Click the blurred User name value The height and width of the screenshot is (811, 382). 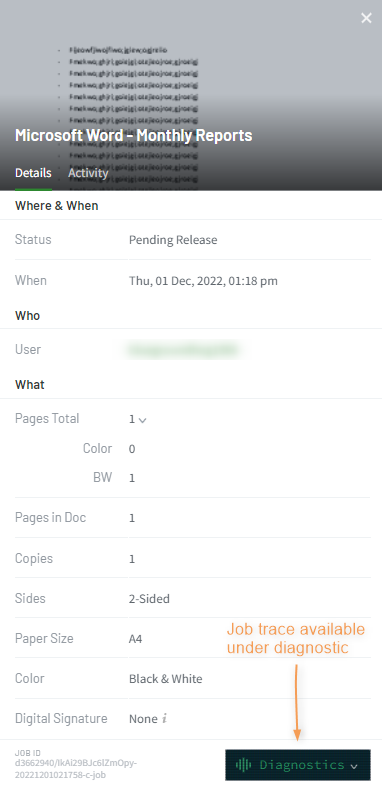click(182, 350)
